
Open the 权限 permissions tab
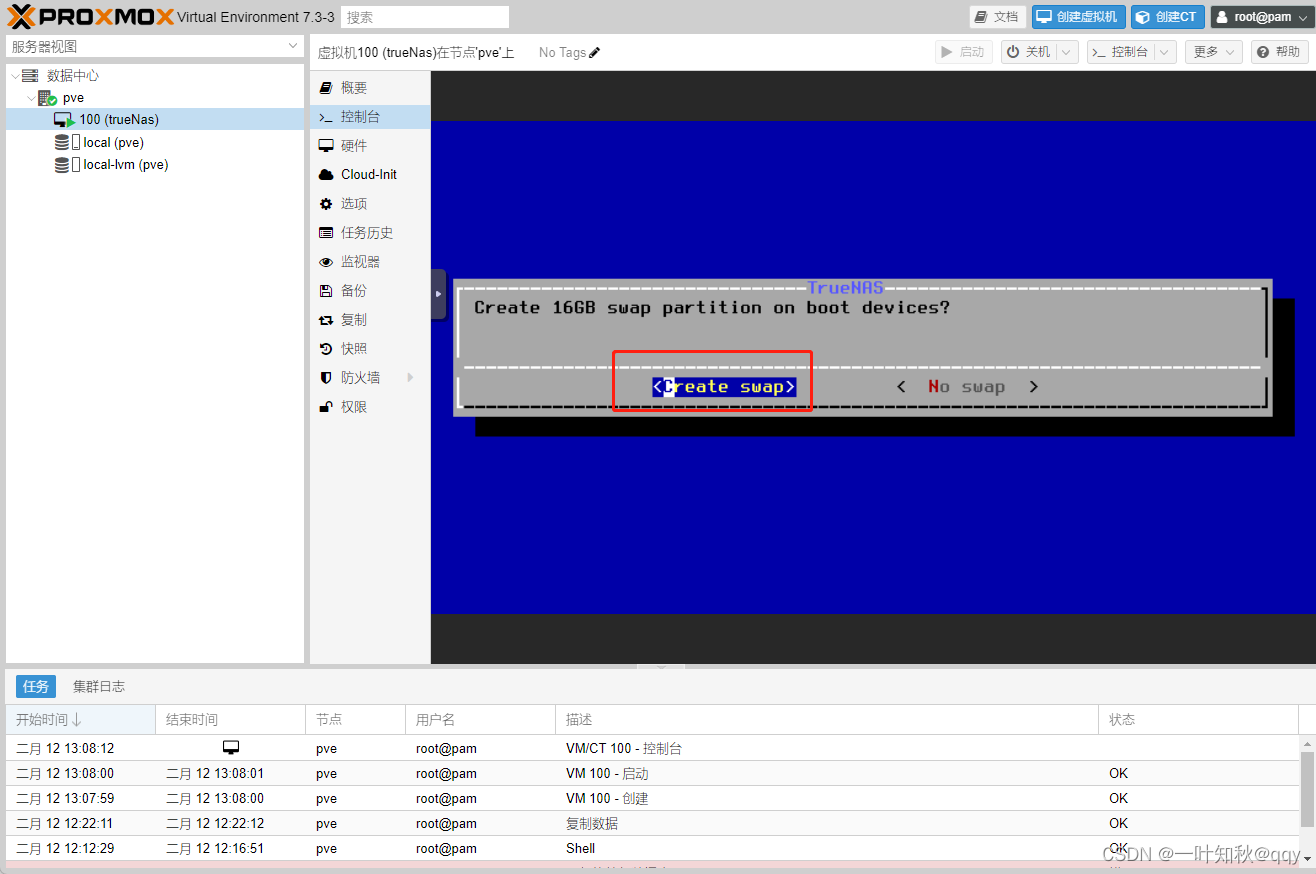(x=370, y=407)
